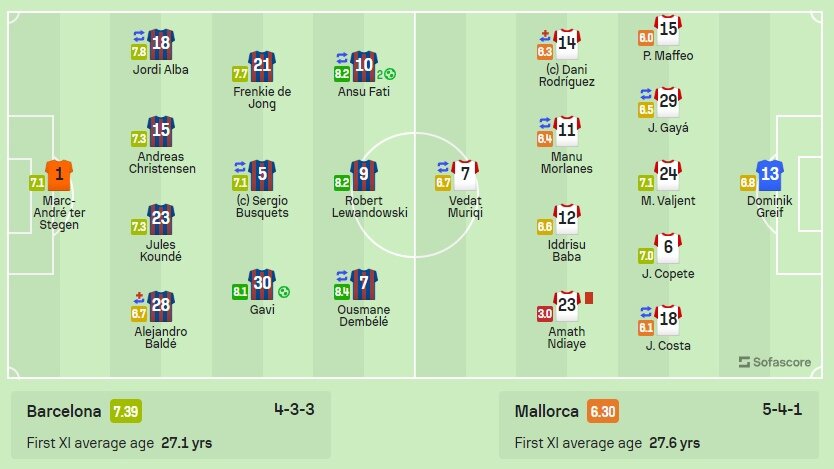Select Robert Lewandowski's number 9 shirt
Screen dimensions: 834x469
pos(364,175)
